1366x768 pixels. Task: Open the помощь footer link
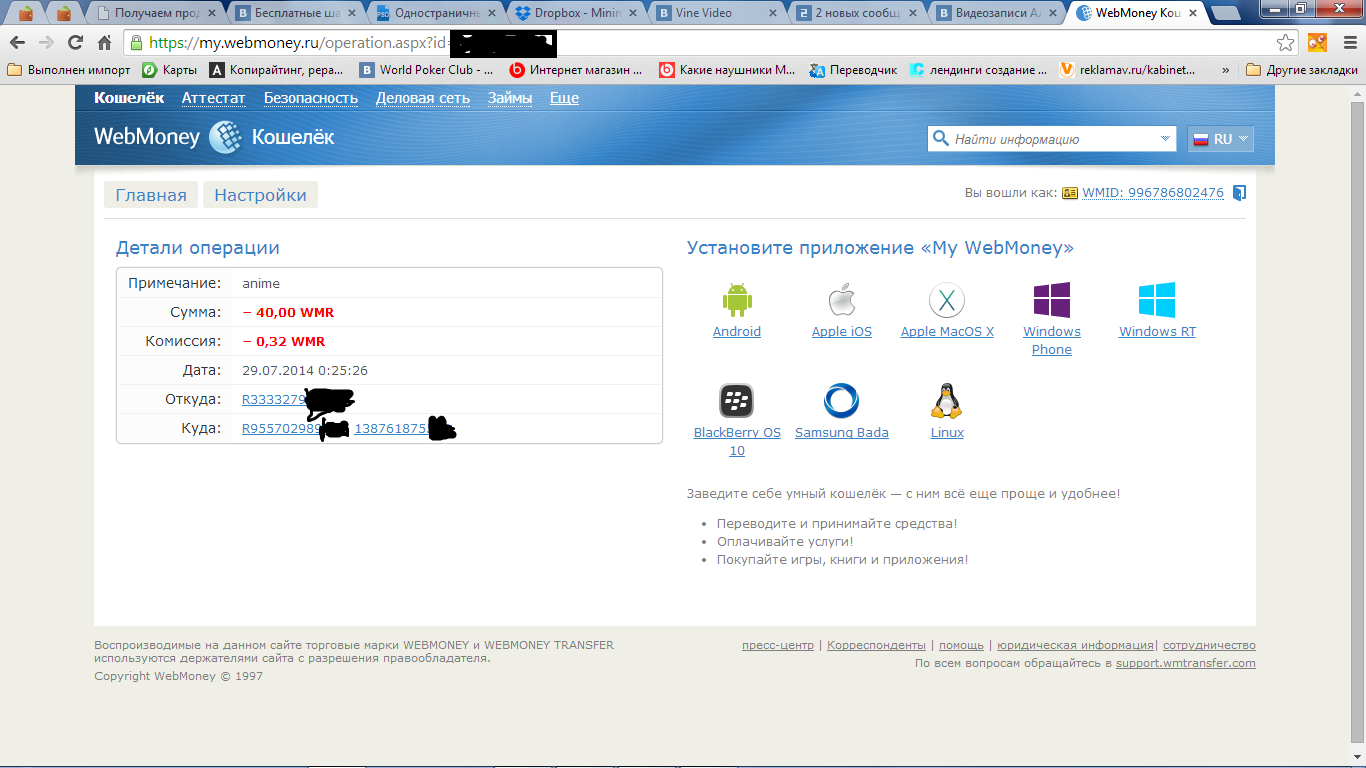coord(961,645)
